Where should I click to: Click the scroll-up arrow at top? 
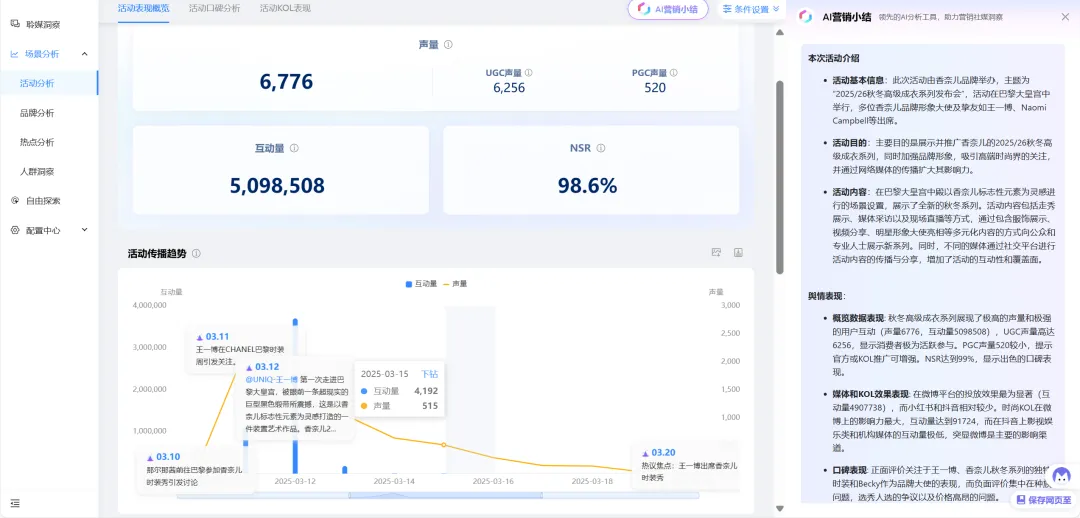click(x=780, y=32)
